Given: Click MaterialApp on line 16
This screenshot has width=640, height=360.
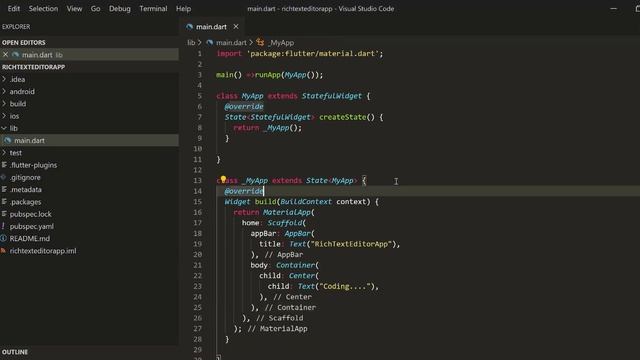Looking at the screenshot, I should tap(287, 212).
